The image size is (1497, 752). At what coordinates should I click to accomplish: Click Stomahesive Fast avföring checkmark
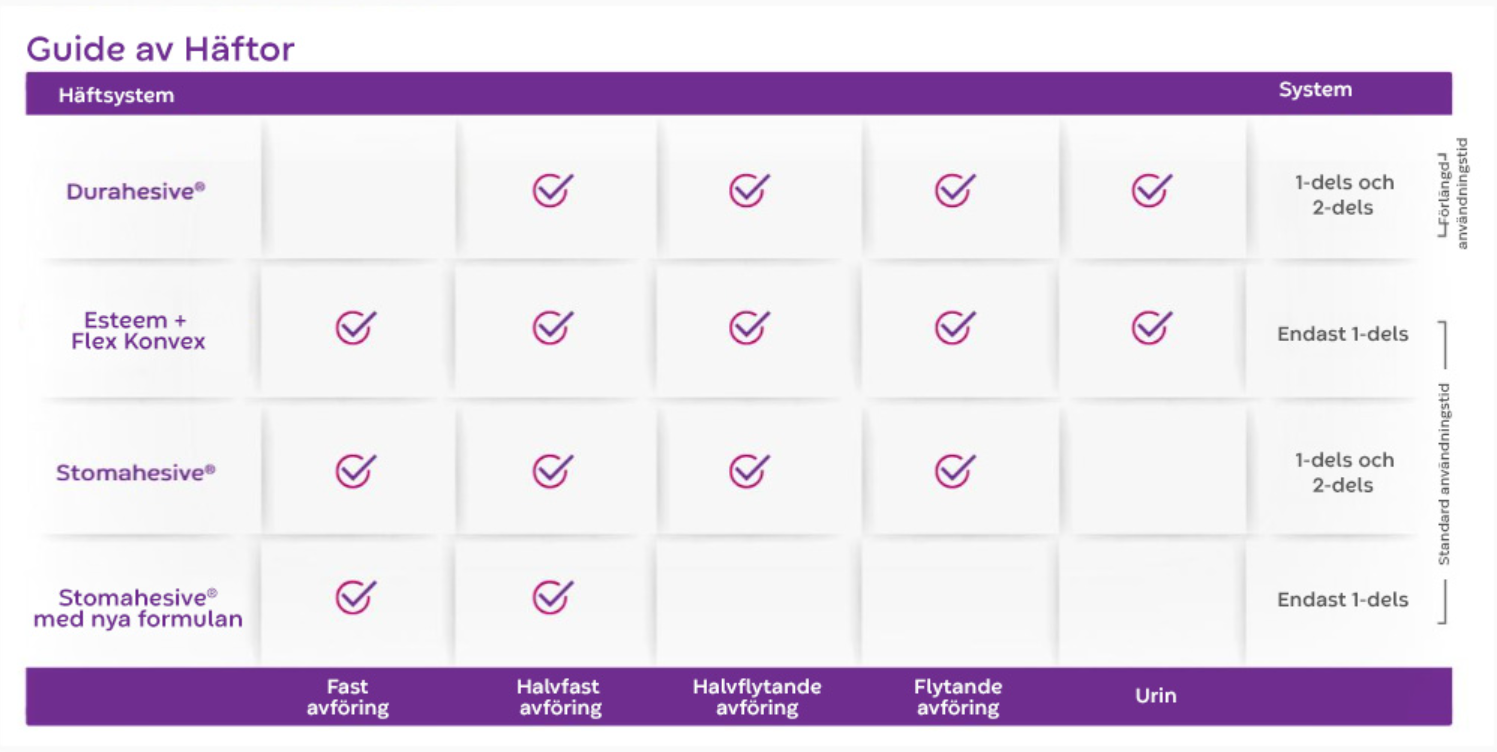pos(355,471)
